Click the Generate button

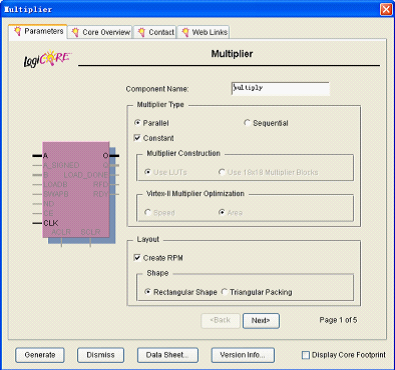[40, 355]
